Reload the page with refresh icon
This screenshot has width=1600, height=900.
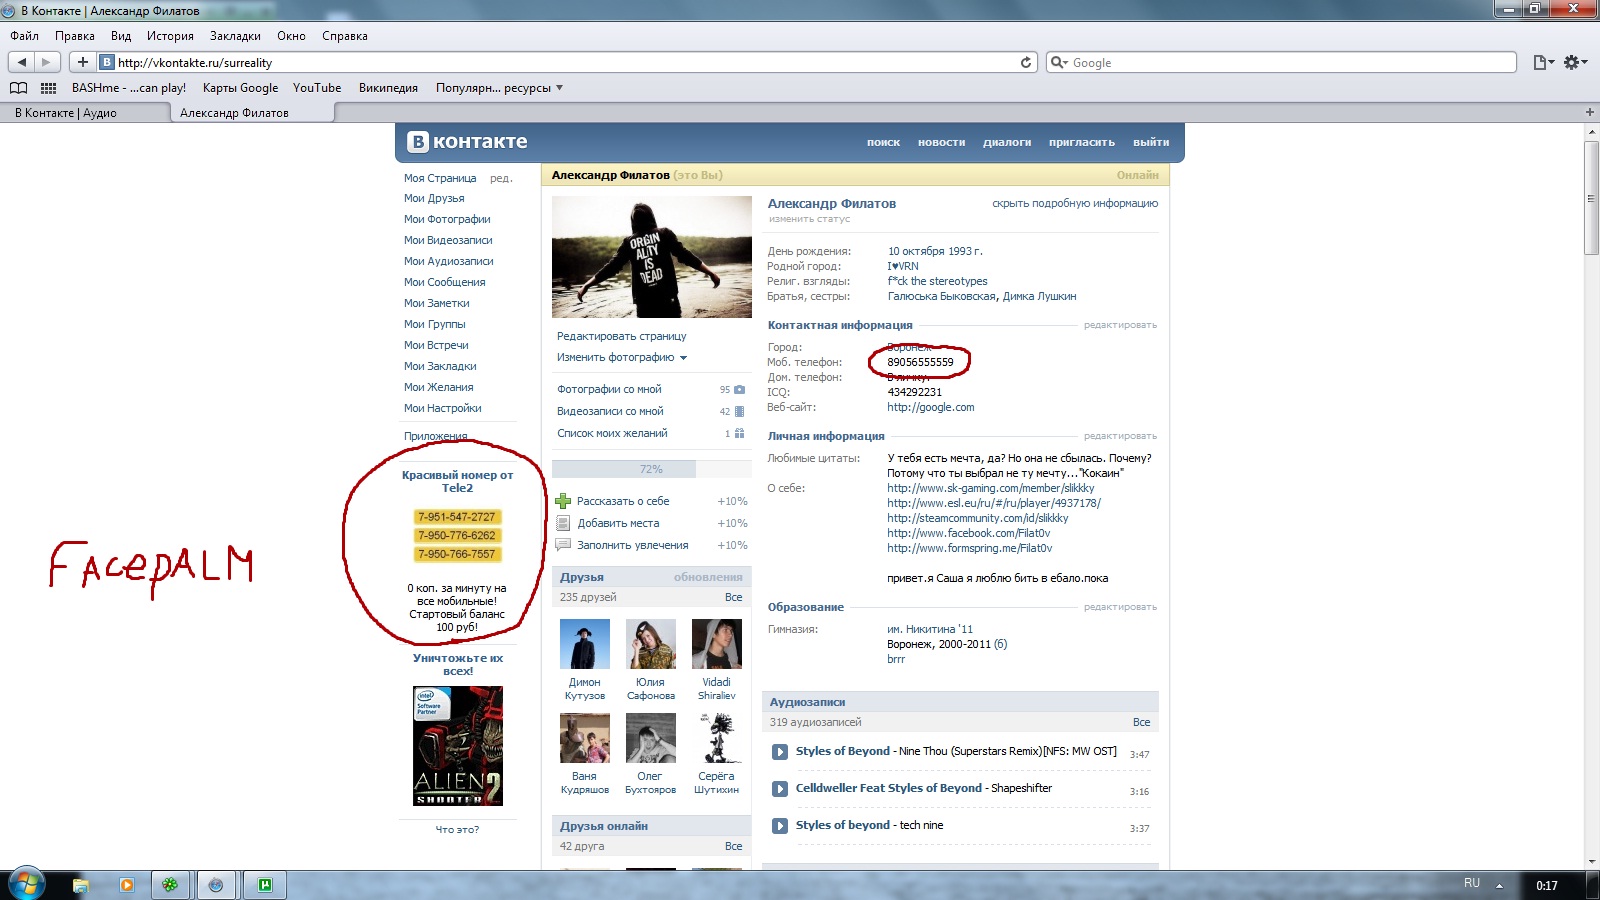1026,62
